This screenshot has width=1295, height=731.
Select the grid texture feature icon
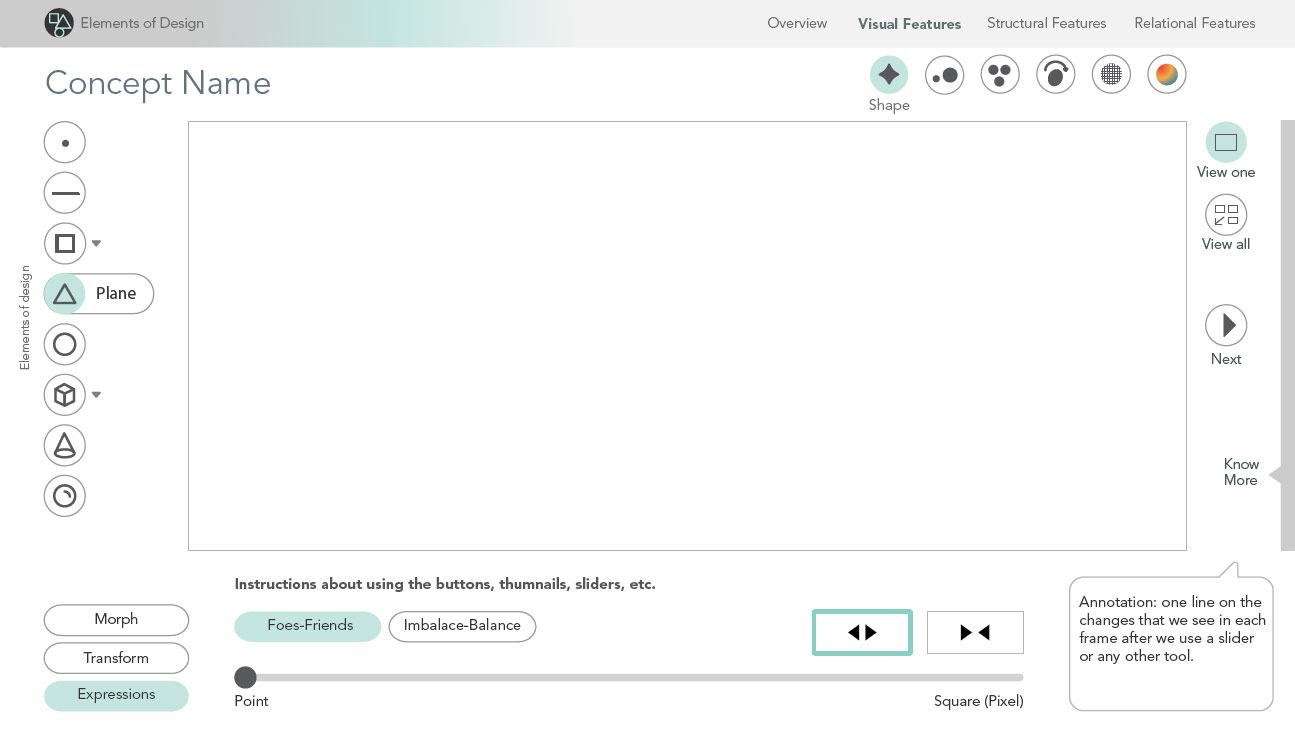[x=1110, y=74]
